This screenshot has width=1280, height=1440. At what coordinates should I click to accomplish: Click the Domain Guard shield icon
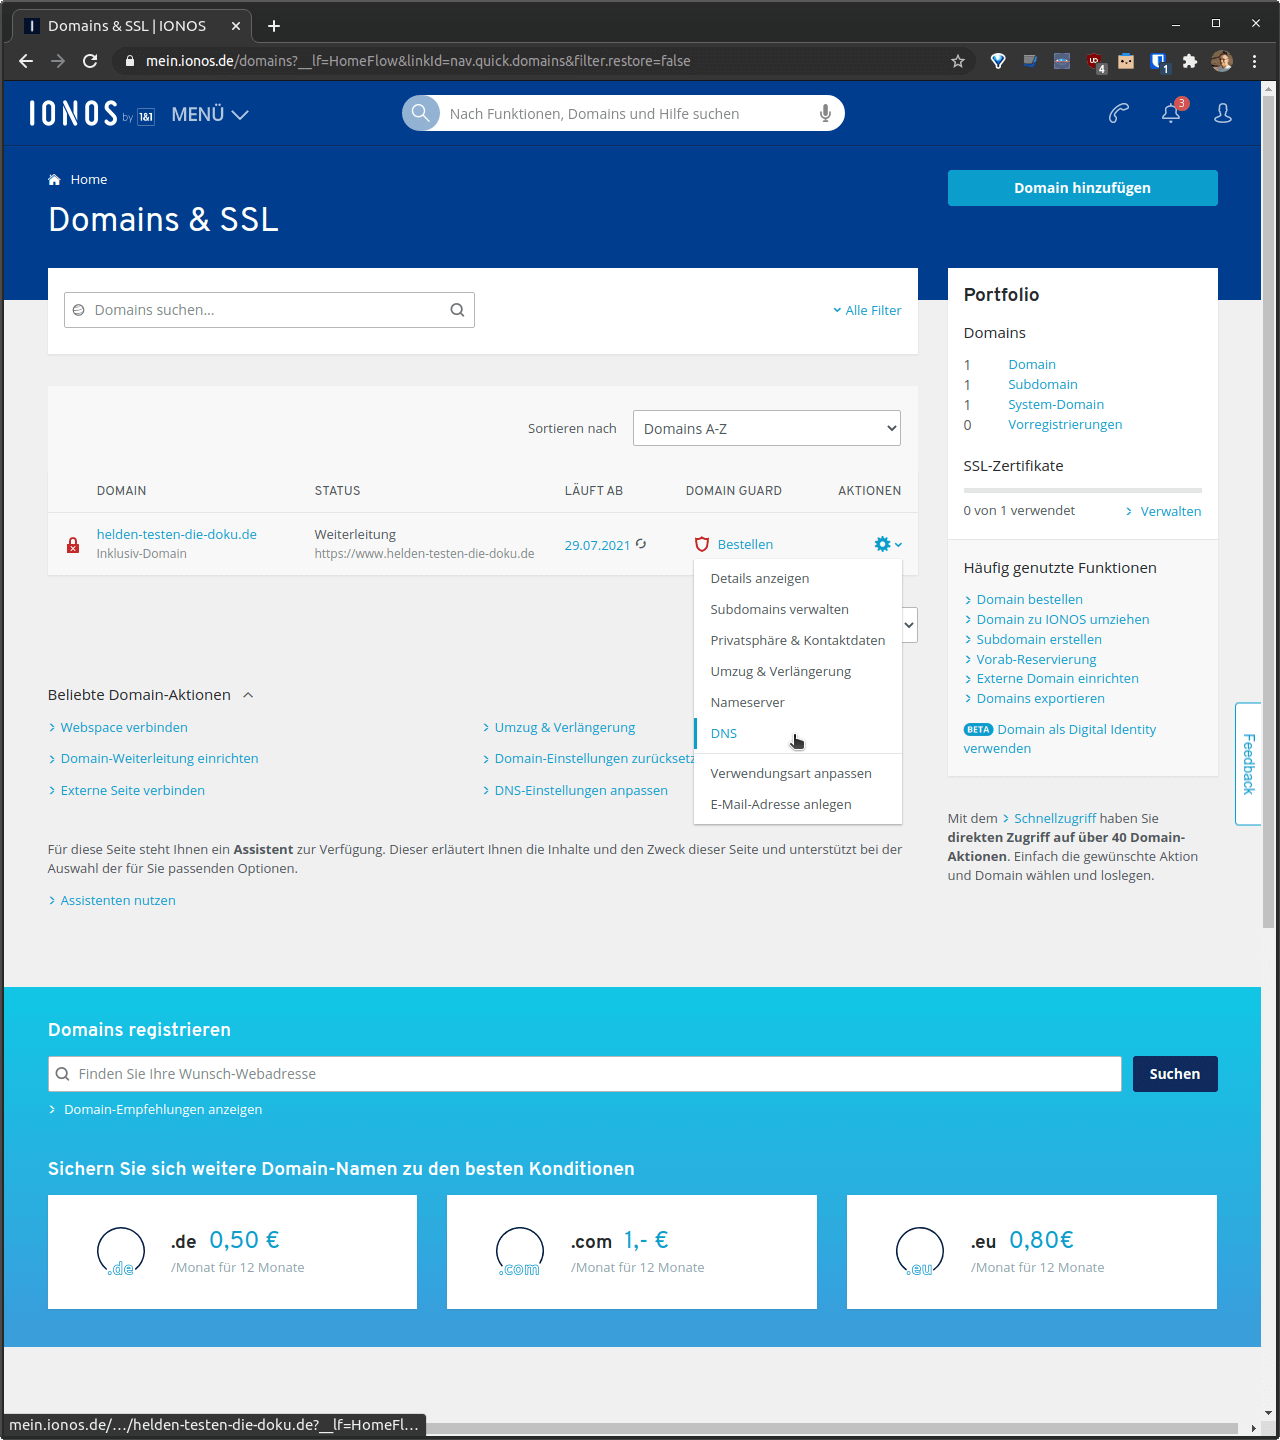(x=702, y=544)
